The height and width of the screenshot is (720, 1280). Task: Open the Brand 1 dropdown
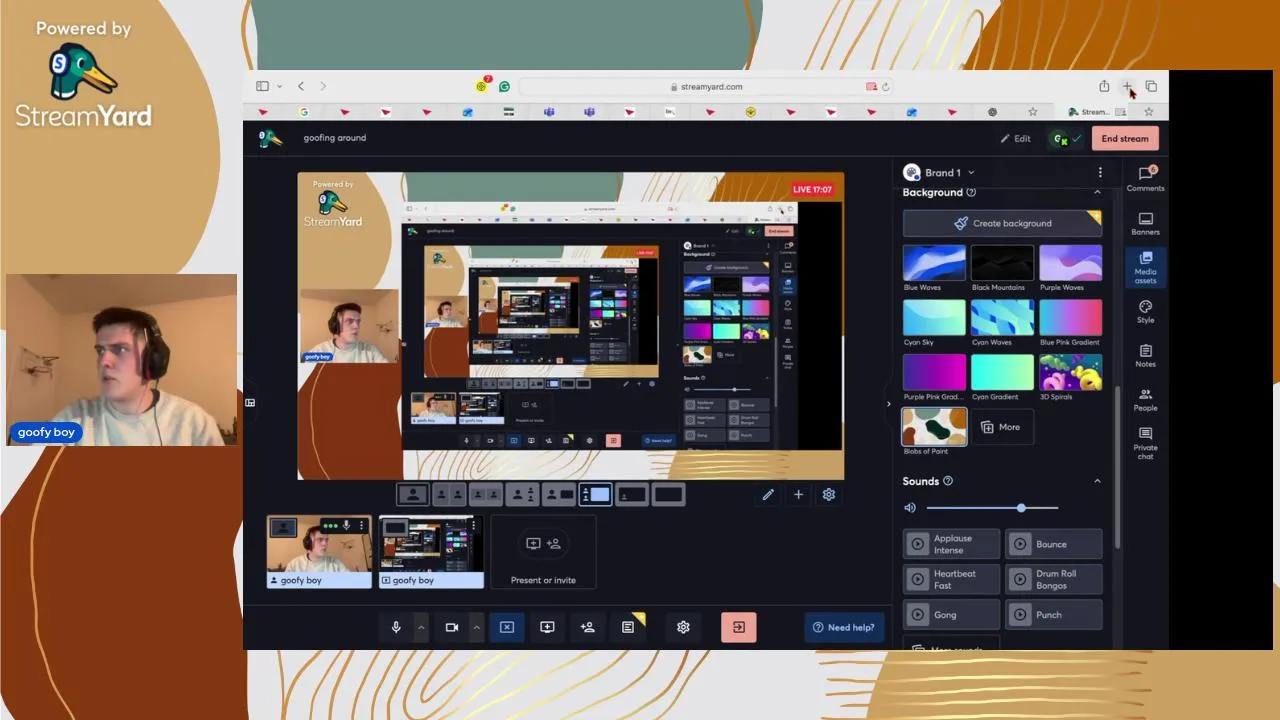939,172
